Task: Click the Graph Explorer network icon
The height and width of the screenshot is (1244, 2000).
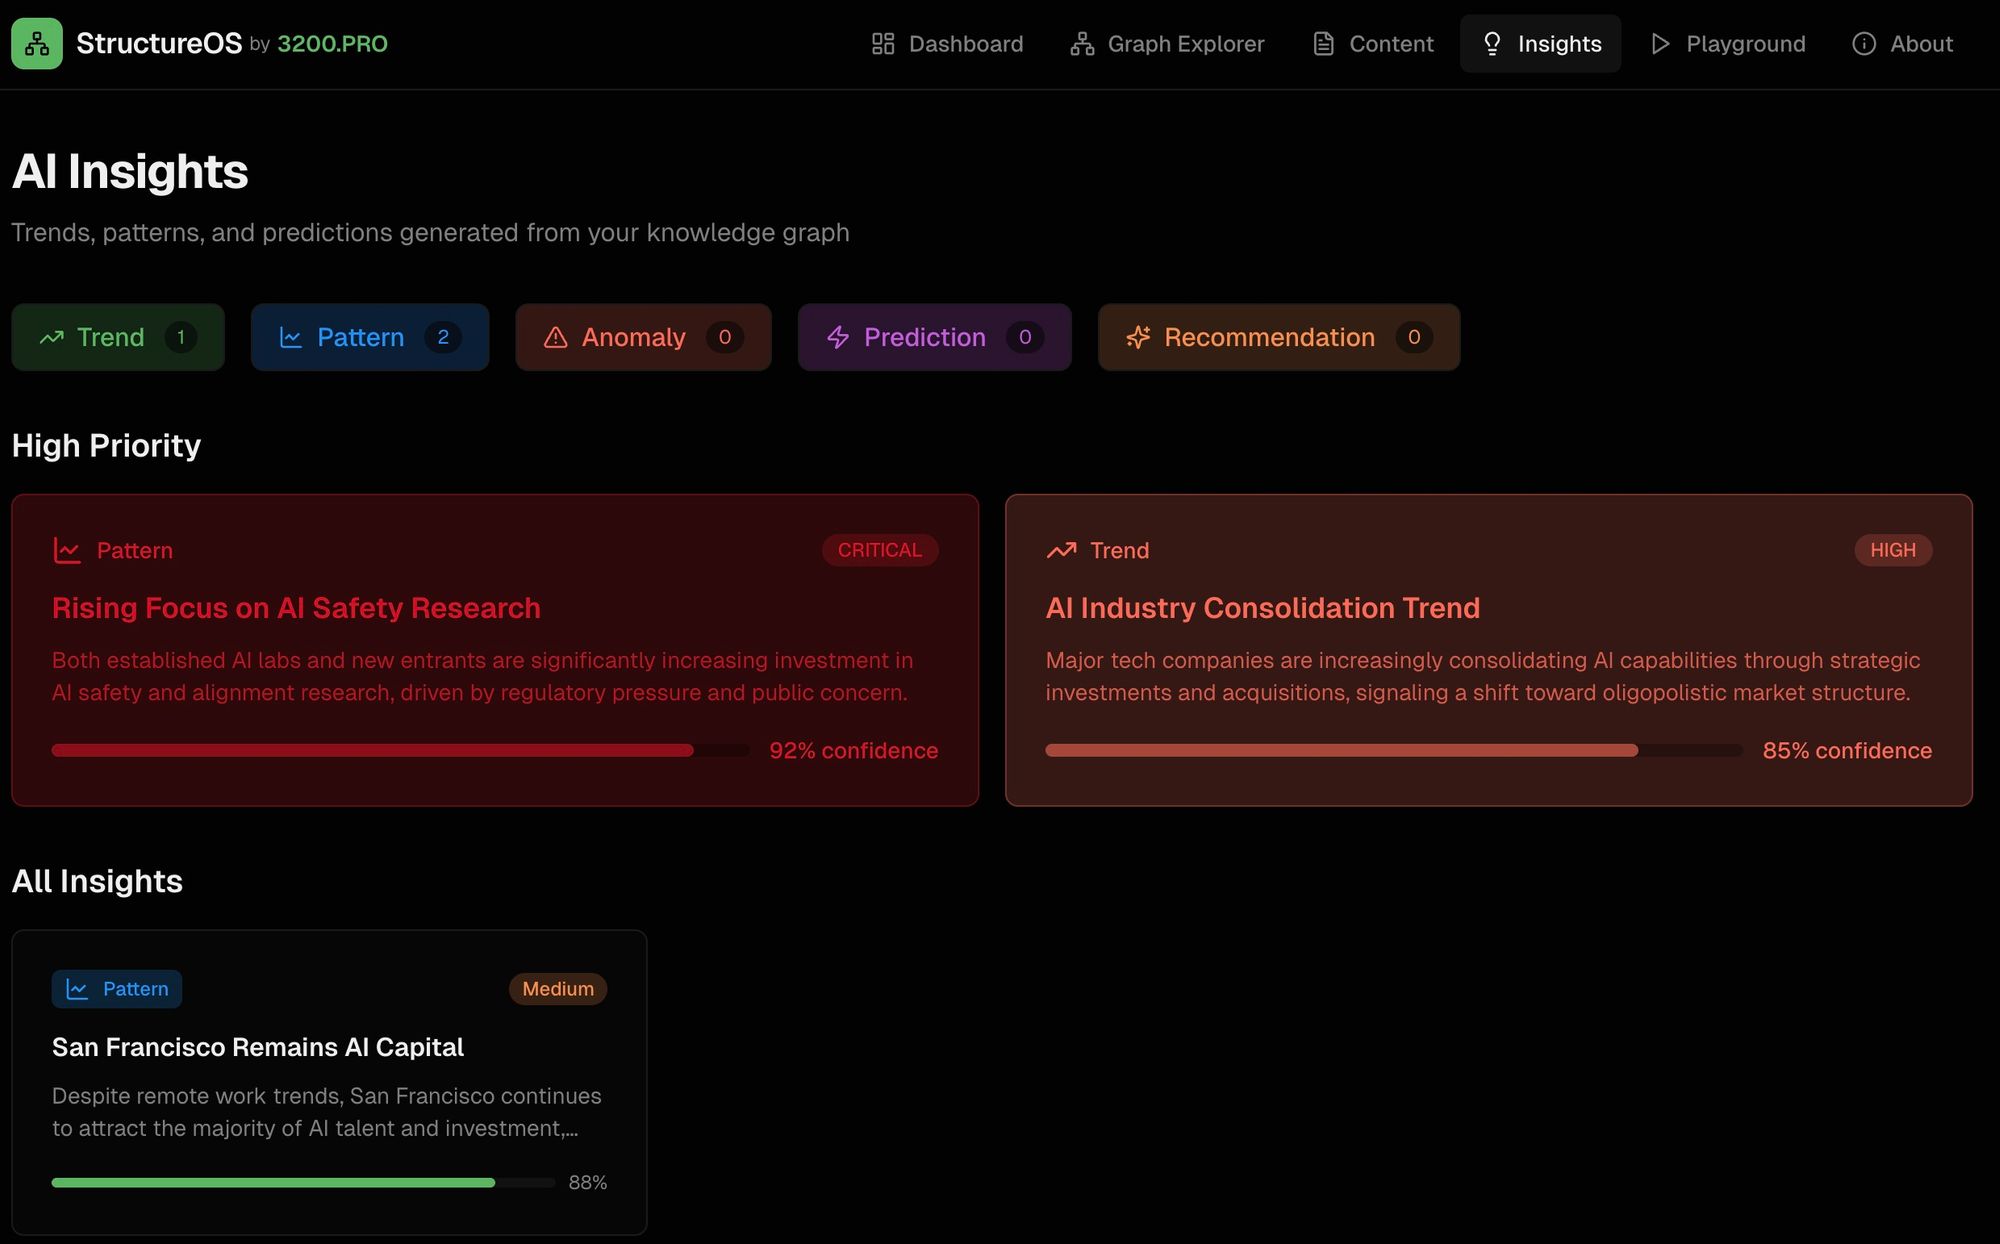Action: [x=1081, y=44]
